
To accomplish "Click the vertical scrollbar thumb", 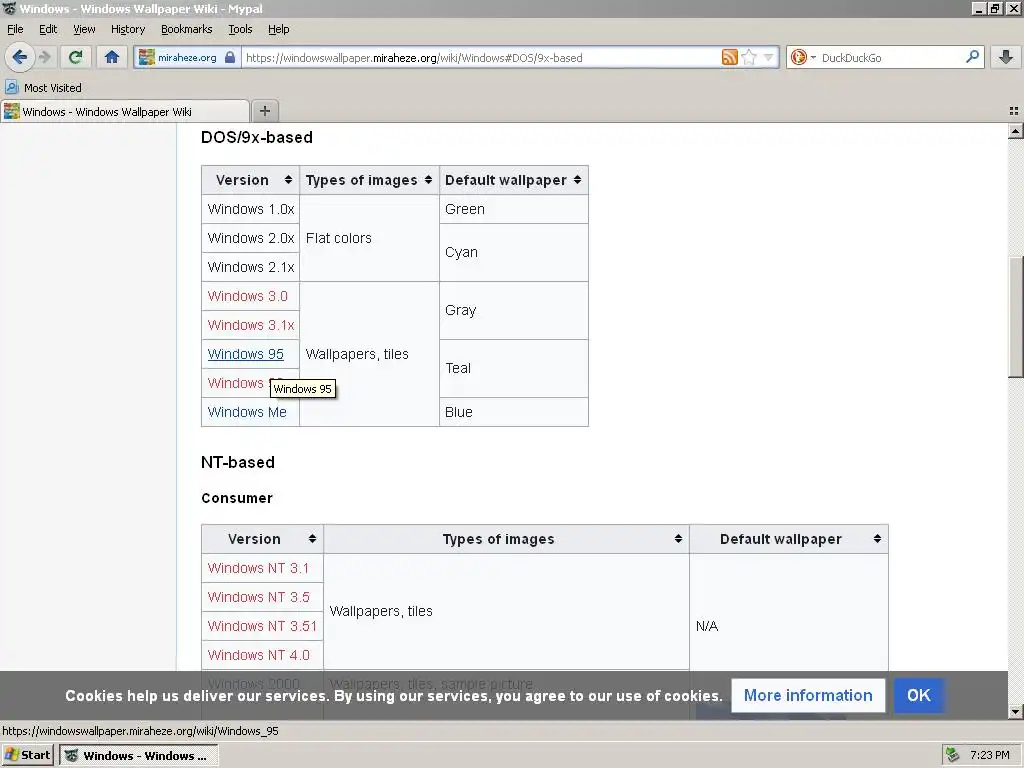I will point(1015,317).
